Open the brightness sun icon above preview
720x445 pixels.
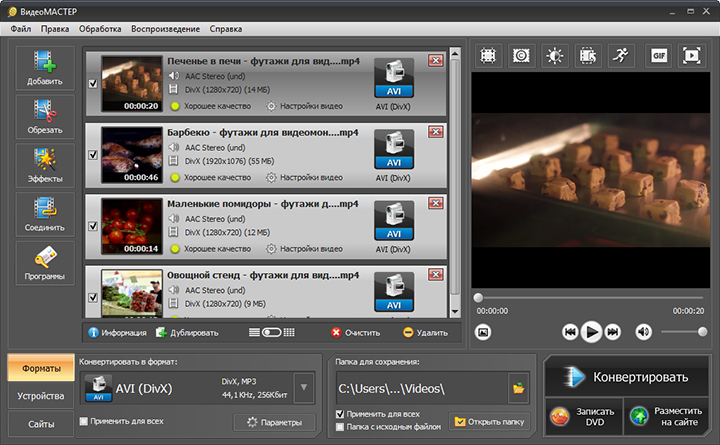pyautogui.click(x=555, y=56)
